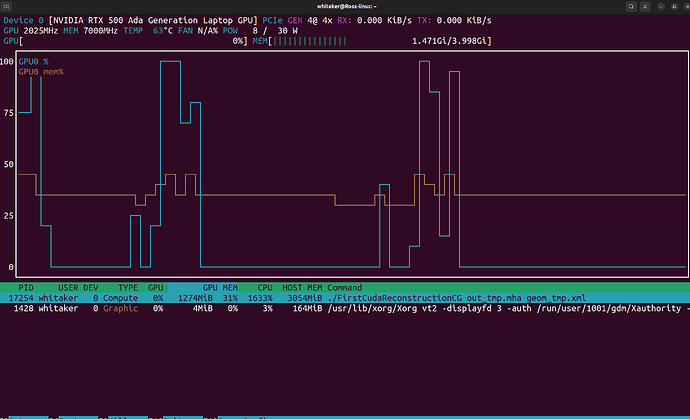This screenshot has width=690, height=419.
Task: Click the GPU0 mem% legend label
Action: tap(41, 72)
